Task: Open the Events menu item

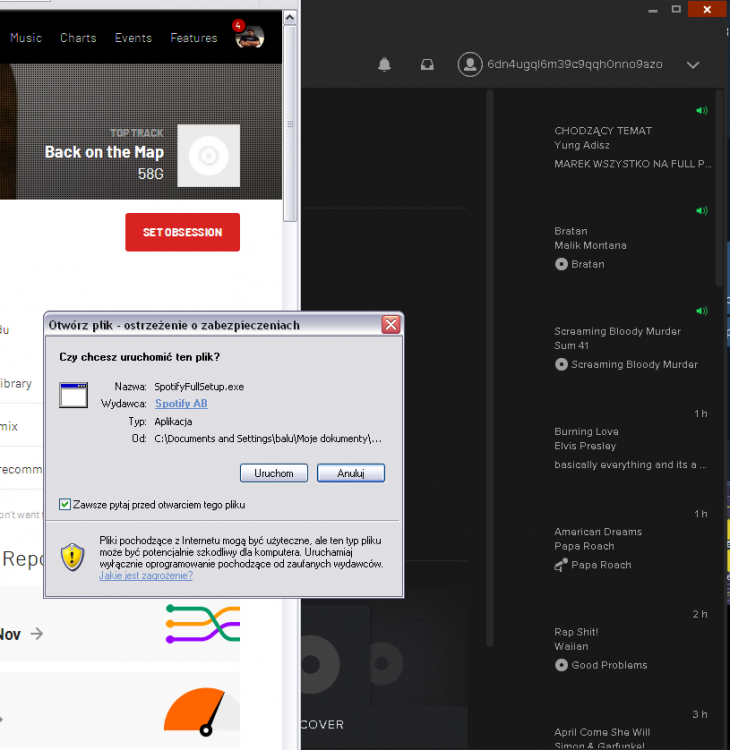Action: pyautogui.click(x=133, y=38)
